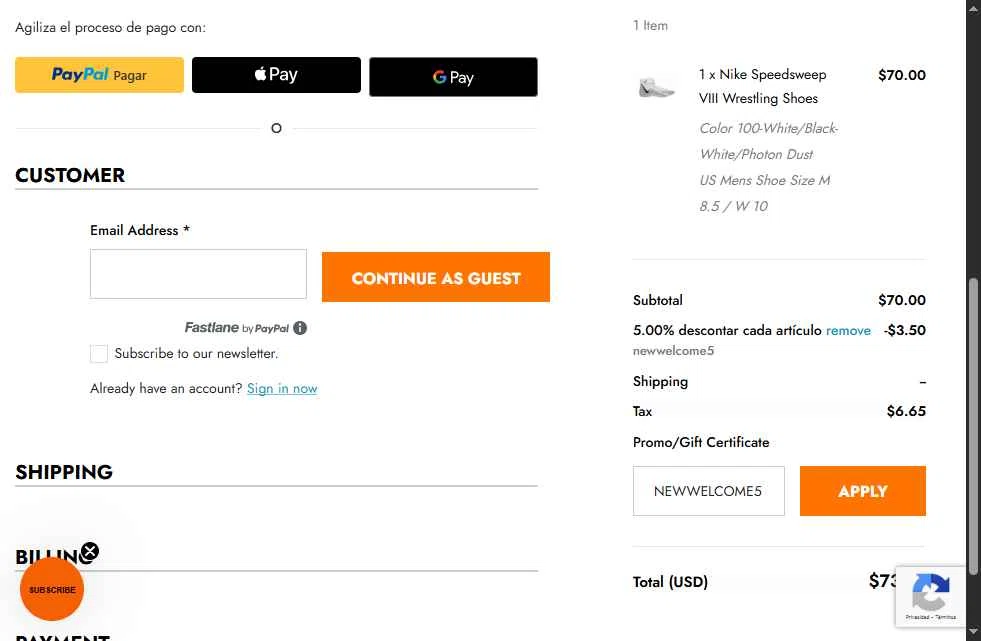Select the newwelcome5 coupon code label
The image size is (981, 641).
coord(673,351)
